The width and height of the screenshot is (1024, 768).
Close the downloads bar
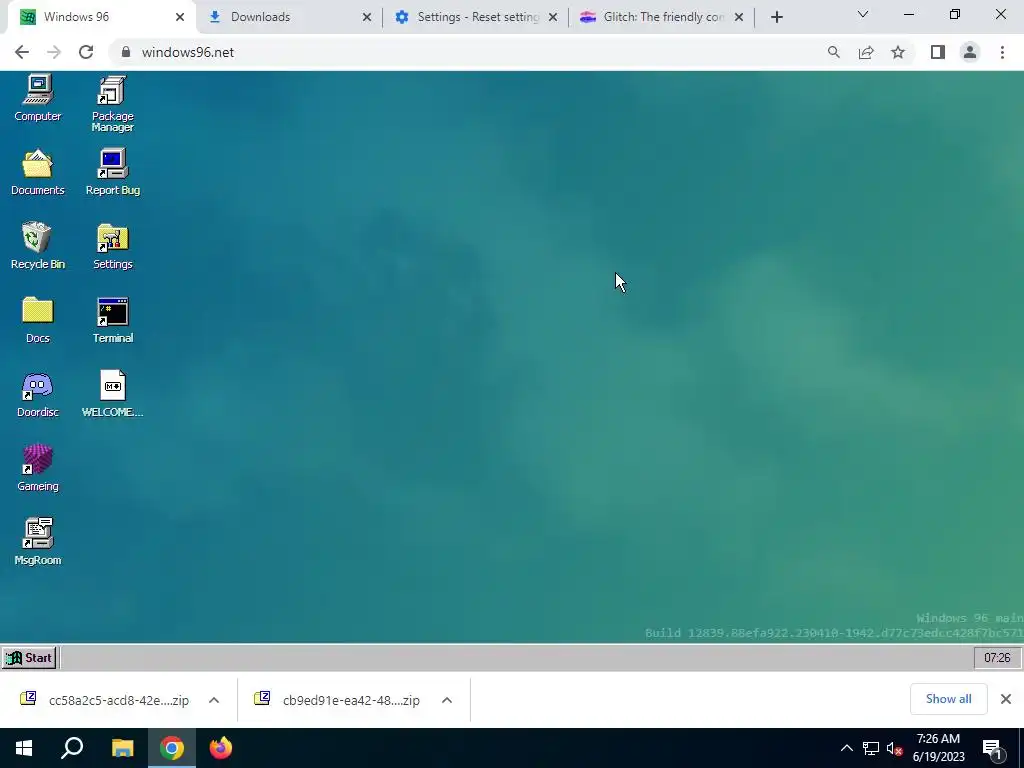1006,699
